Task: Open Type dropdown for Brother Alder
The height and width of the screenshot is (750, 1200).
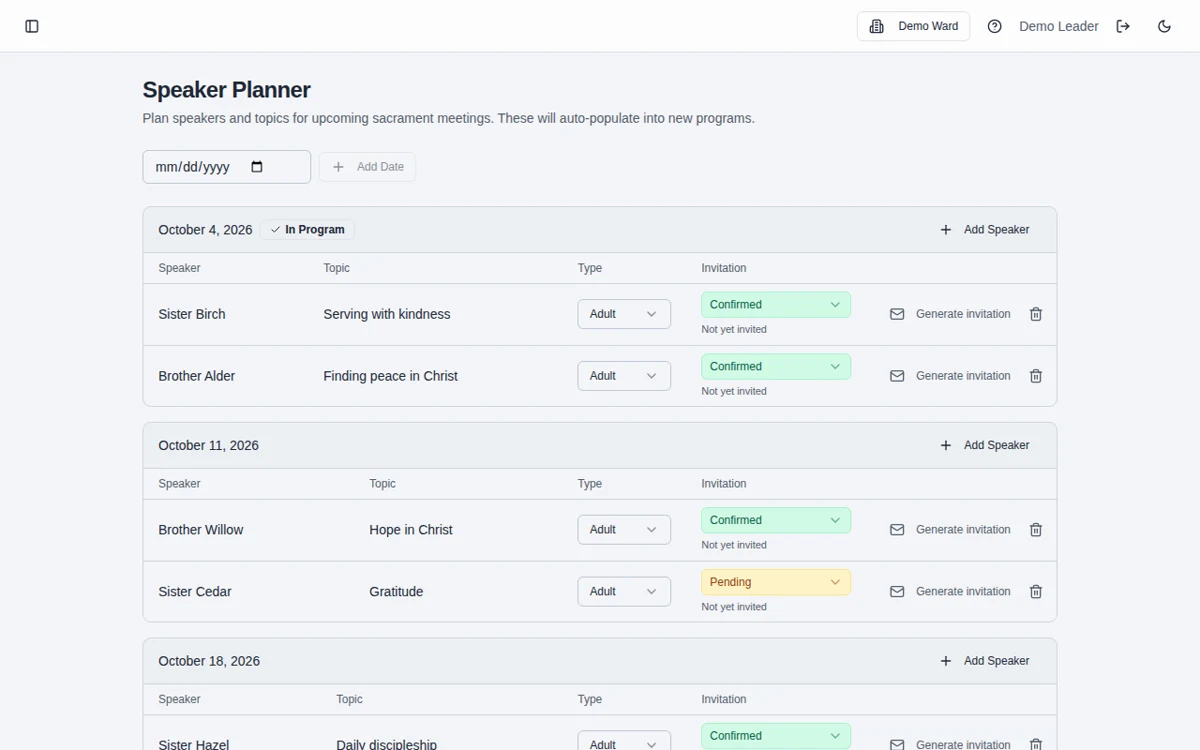Action: click(x=624, y=376)
